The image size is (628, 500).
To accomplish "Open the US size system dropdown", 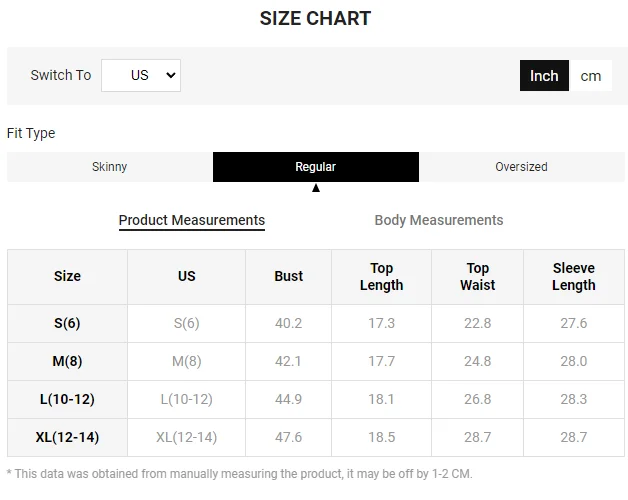I will pos(141,75).
